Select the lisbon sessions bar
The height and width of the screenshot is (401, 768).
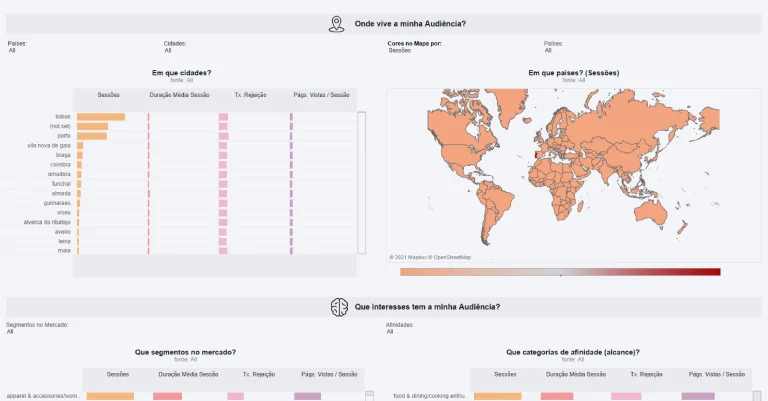(x=101, y=117)
